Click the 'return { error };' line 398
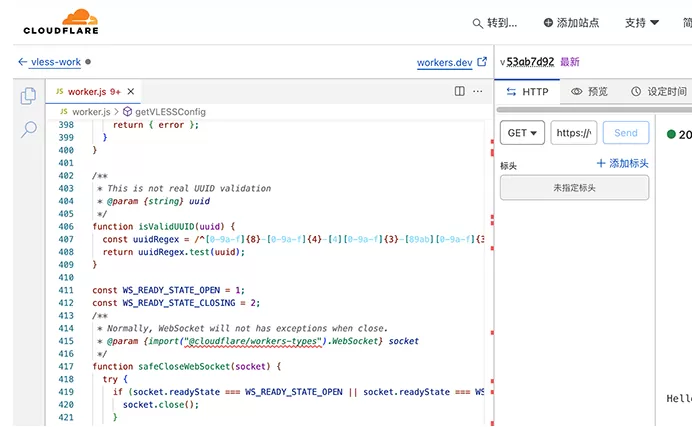The image size is (692, 427). click(x=156, y=125)
